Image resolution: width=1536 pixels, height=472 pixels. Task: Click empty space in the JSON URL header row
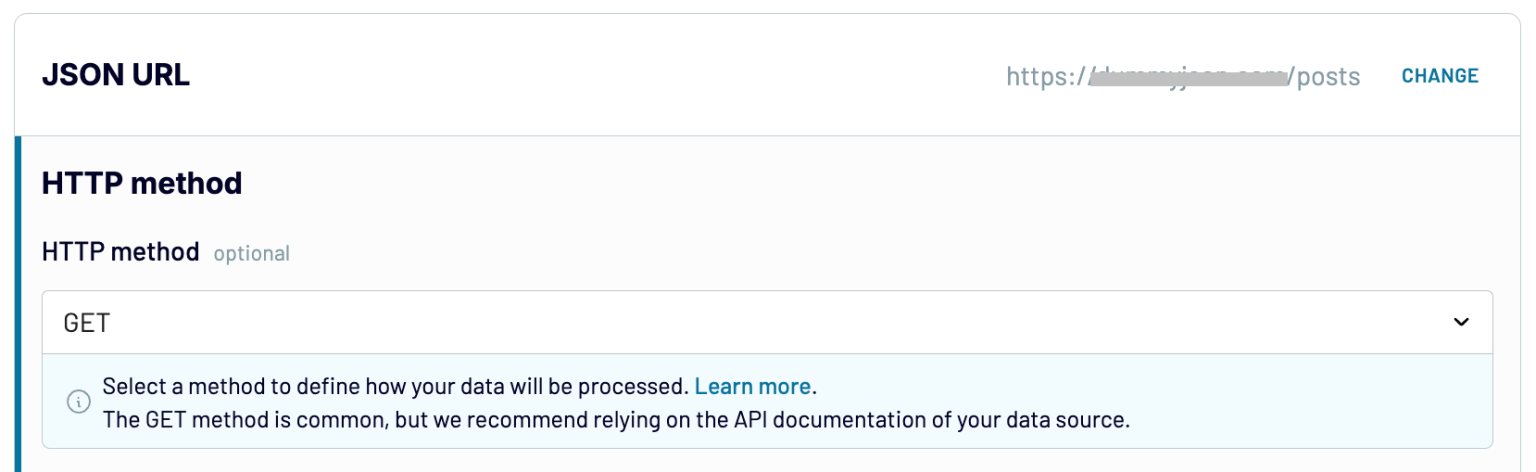(600, 76)
